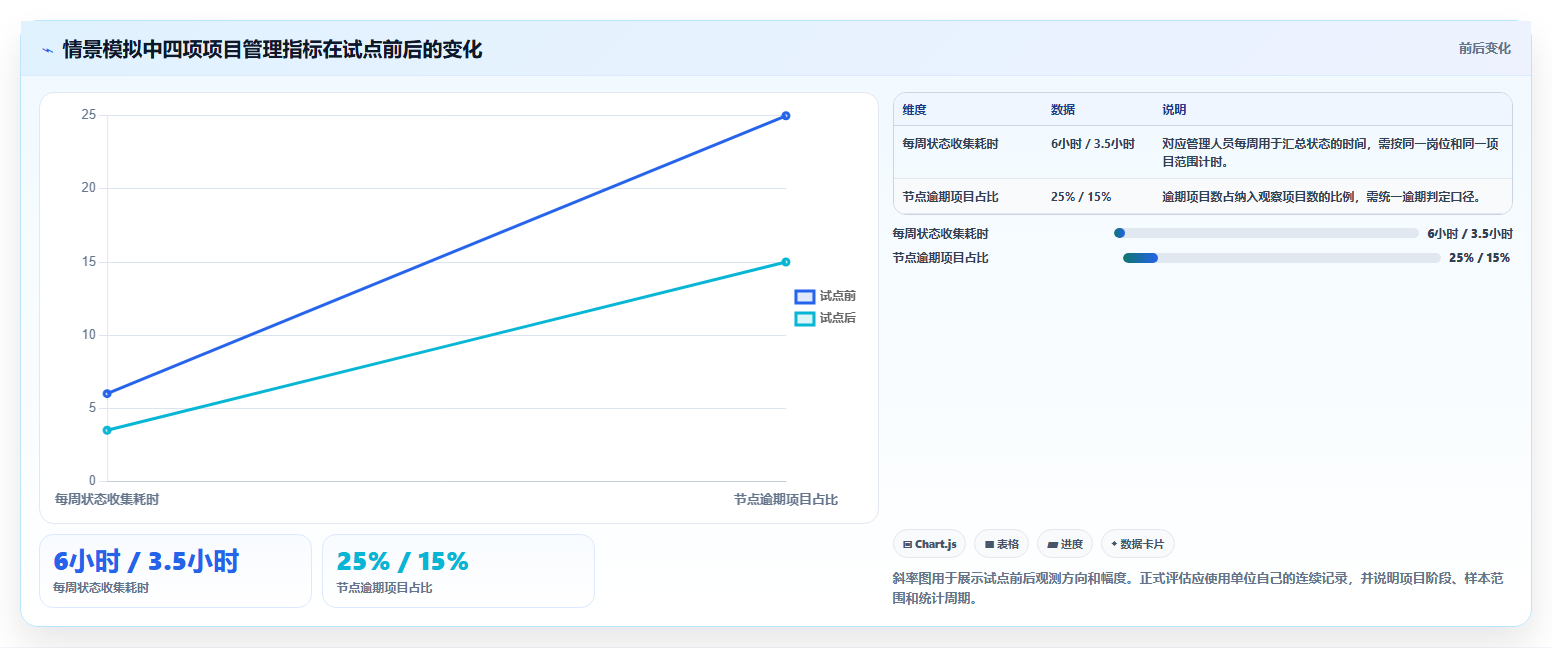Screen dimensions: 1552x648
Task: Click the 数据 column header
Action: point(1063,109)
